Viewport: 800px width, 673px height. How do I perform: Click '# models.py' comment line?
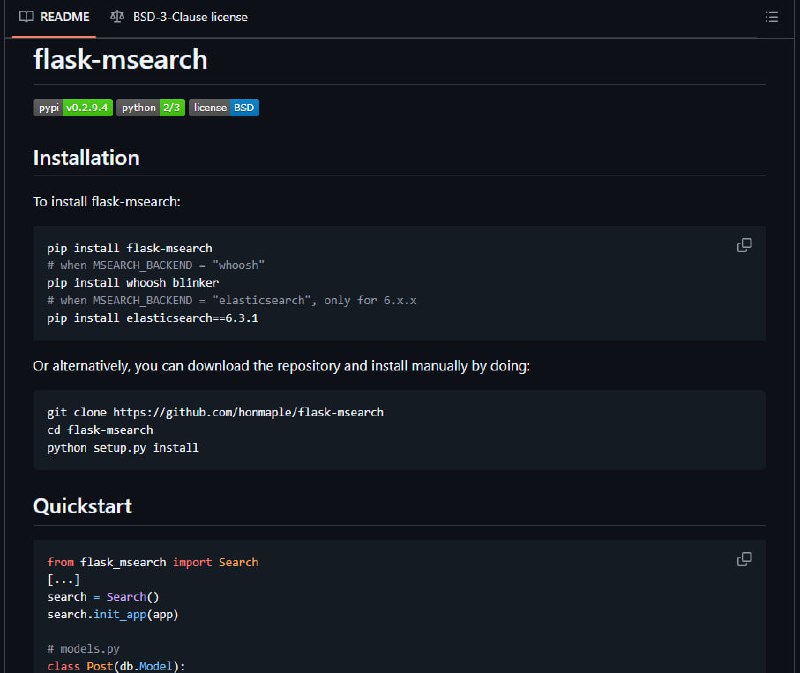(83, 649)
